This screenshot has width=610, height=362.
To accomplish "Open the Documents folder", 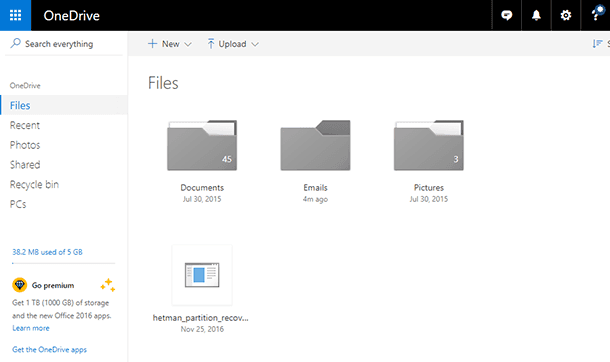I will pos(202,145).
